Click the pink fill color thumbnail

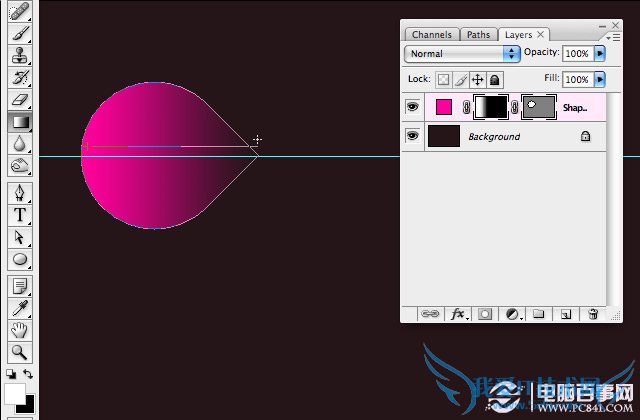[444, 107]
